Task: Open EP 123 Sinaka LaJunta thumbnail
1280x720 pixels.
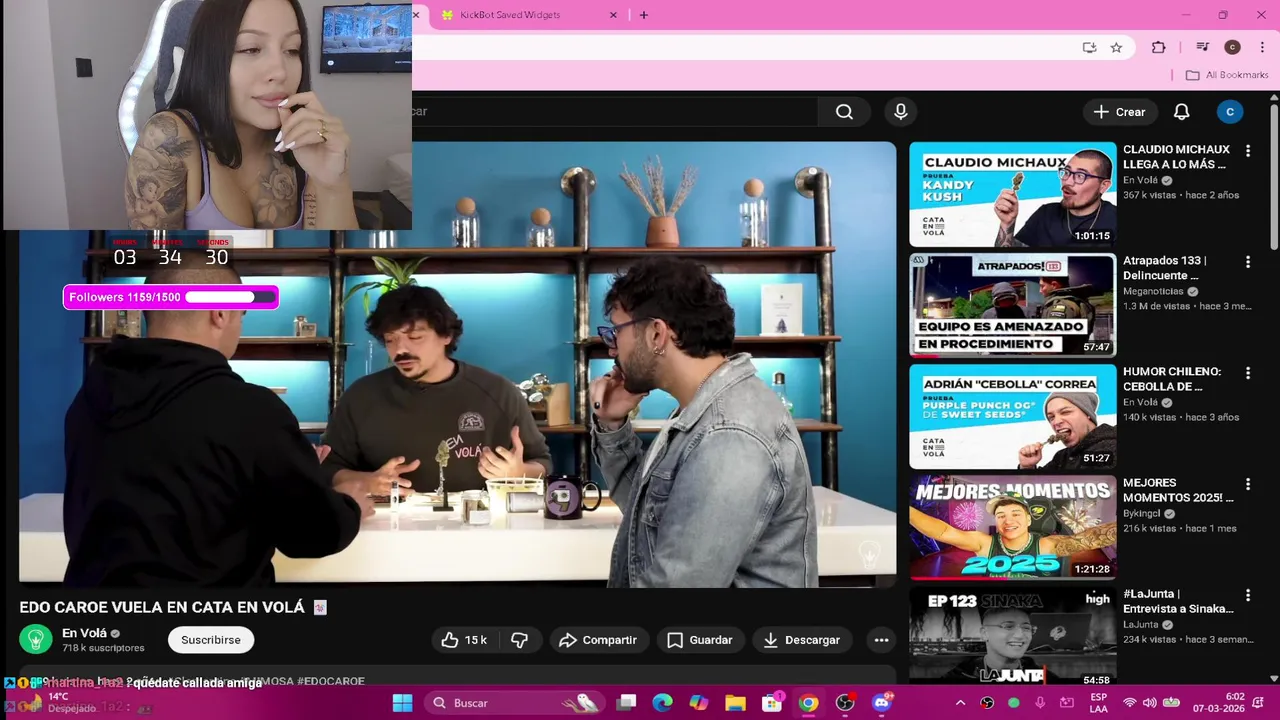Action: pos(1012,634)
